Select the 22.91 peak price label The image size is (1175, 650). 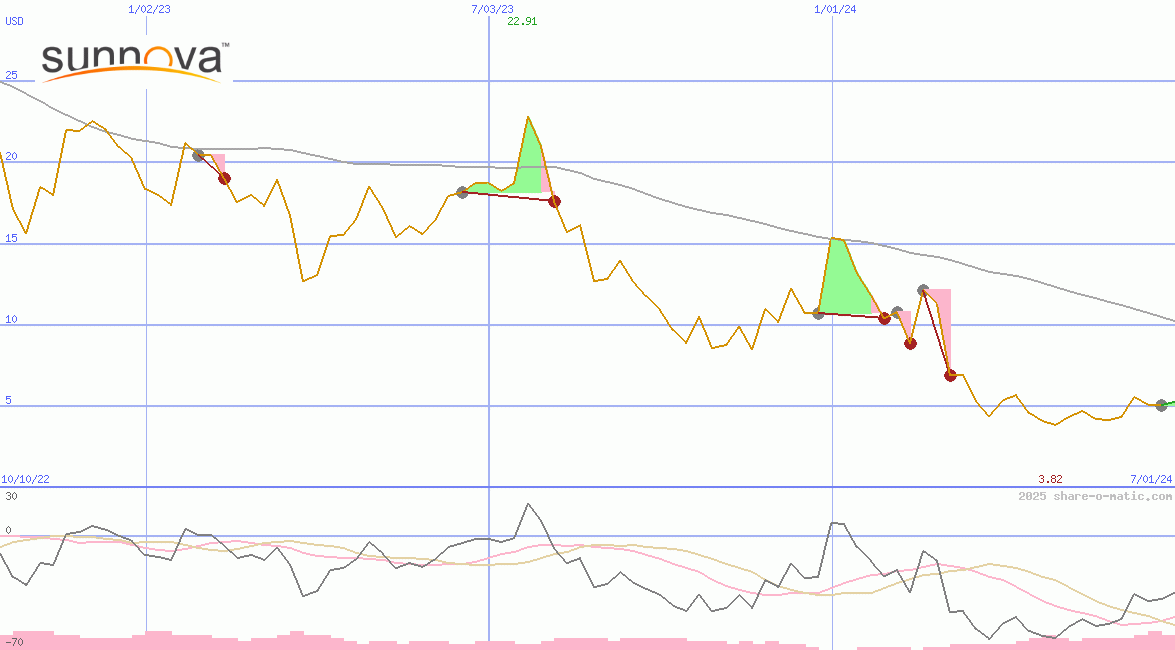coord(522,21)
